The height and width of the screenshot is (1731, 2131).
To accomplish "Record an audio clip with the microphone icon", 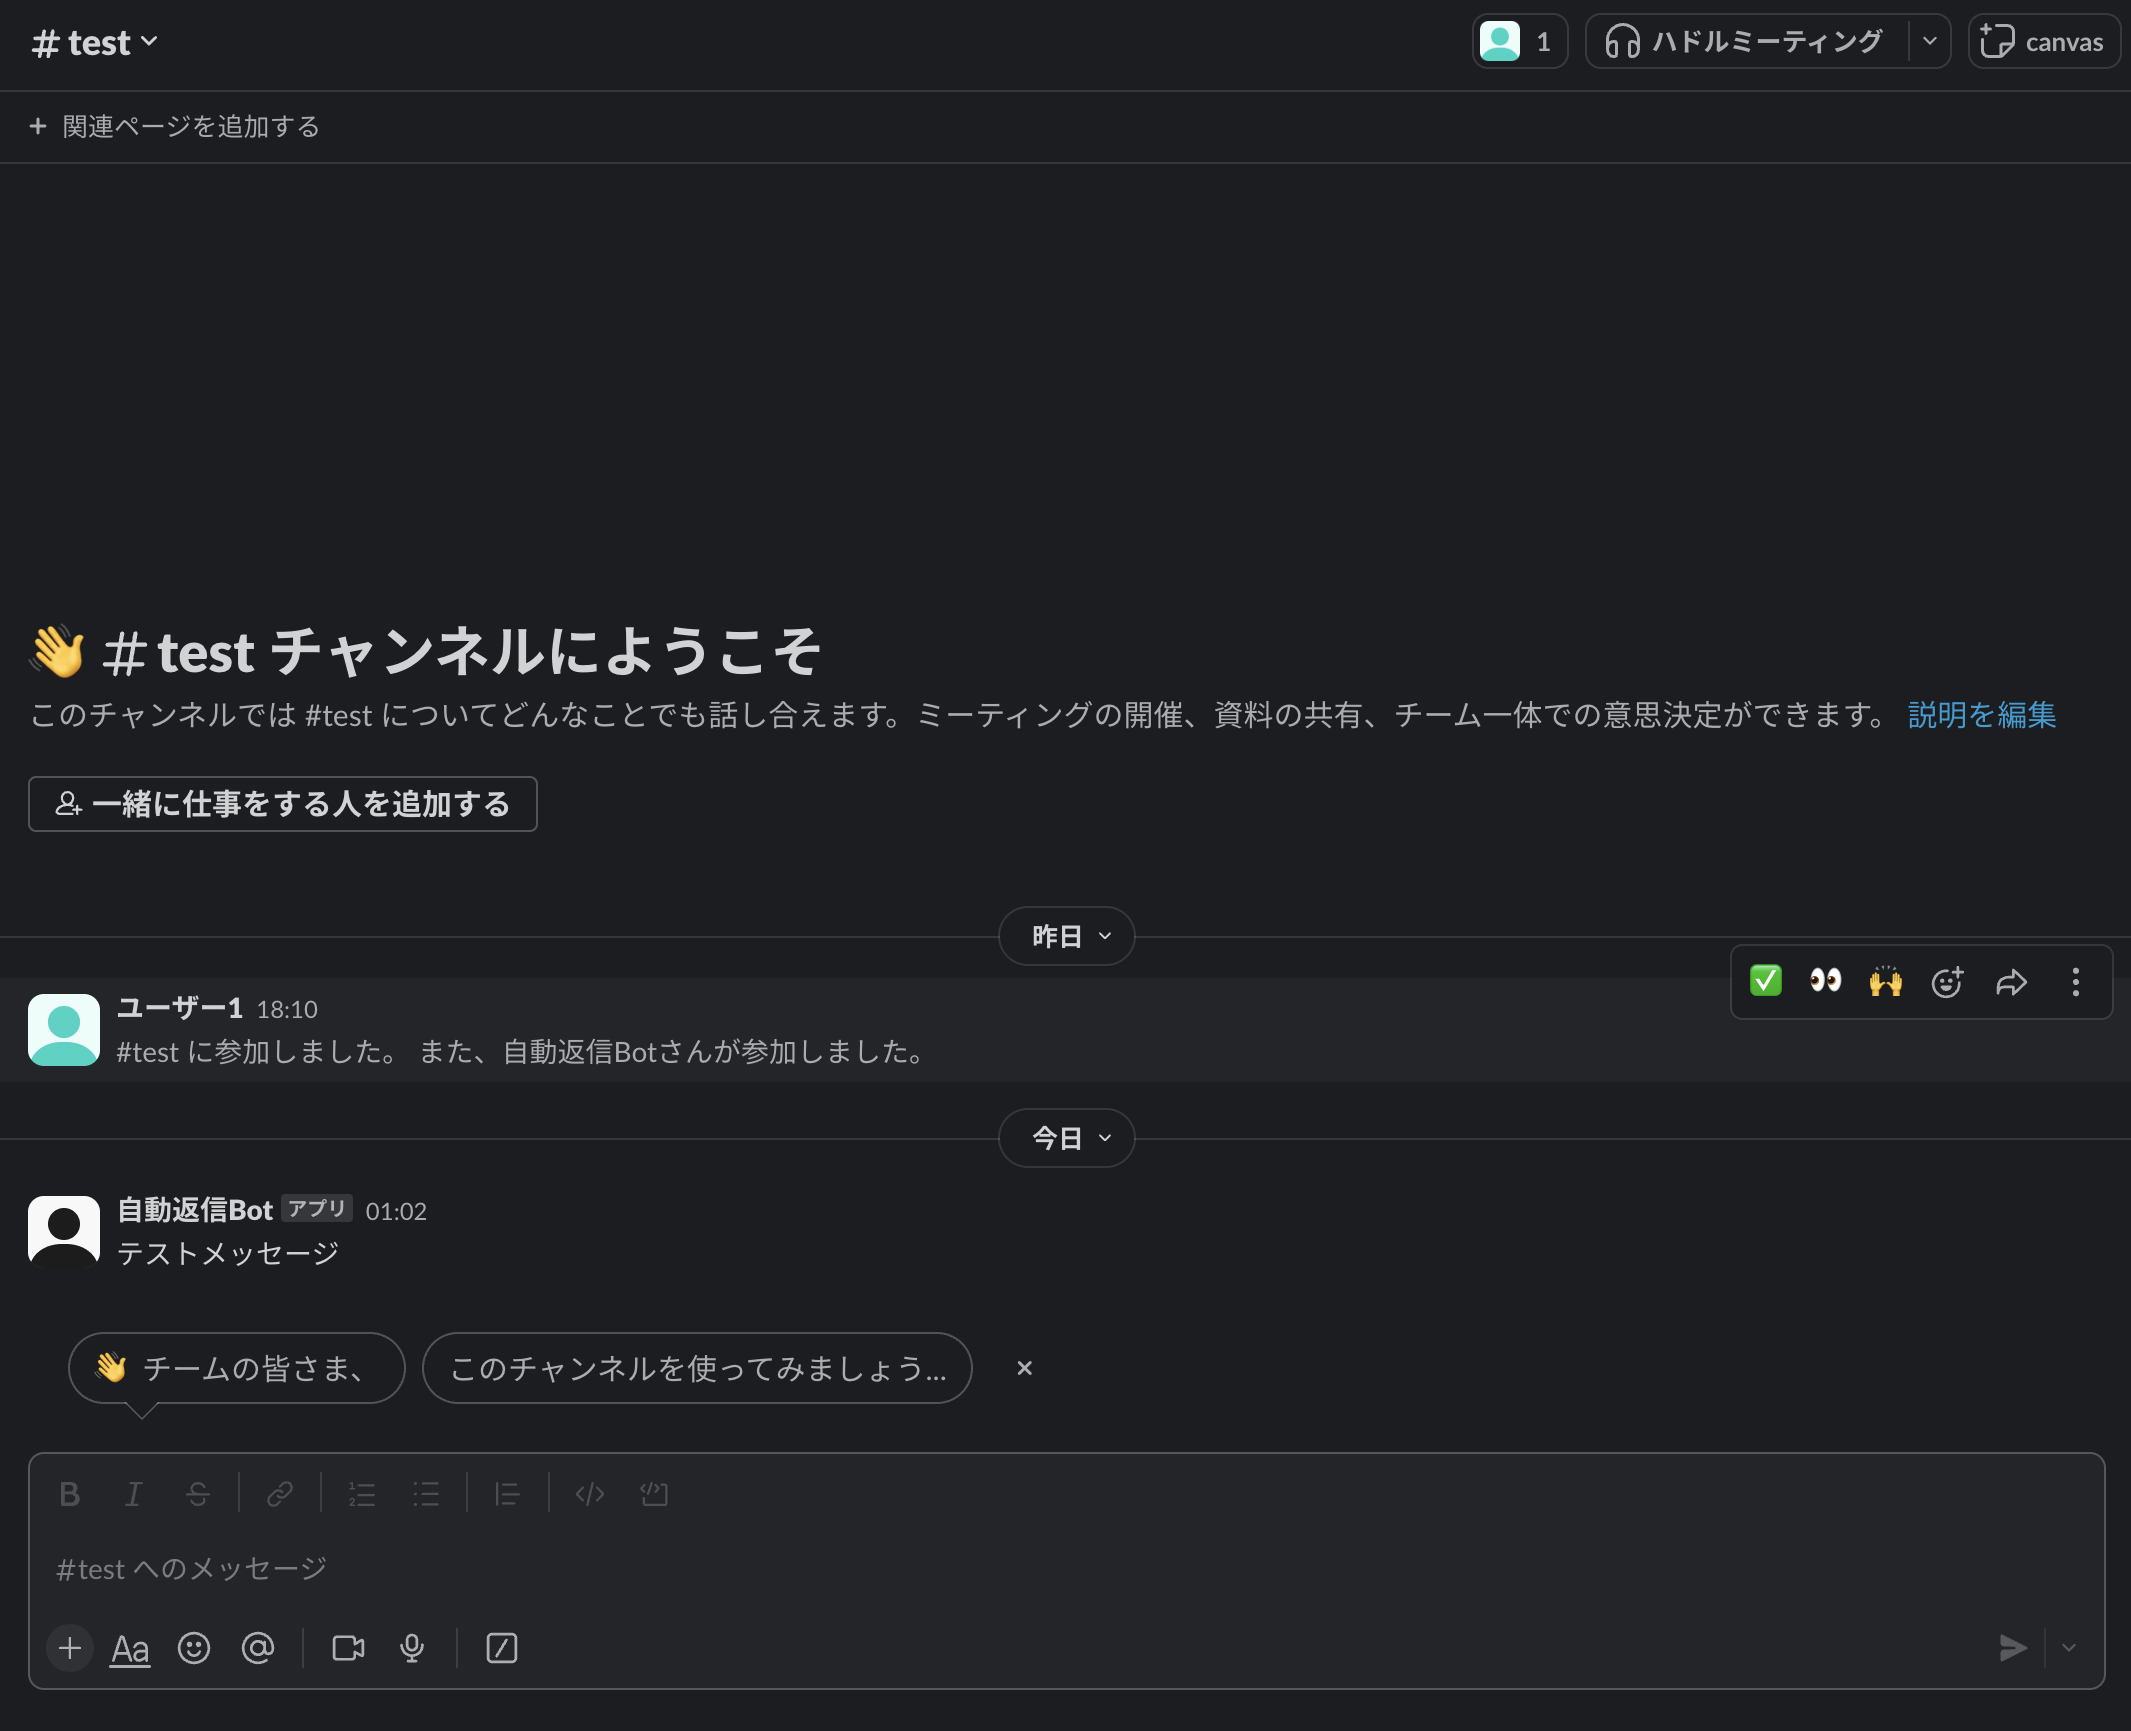I will coord(413,1649).
